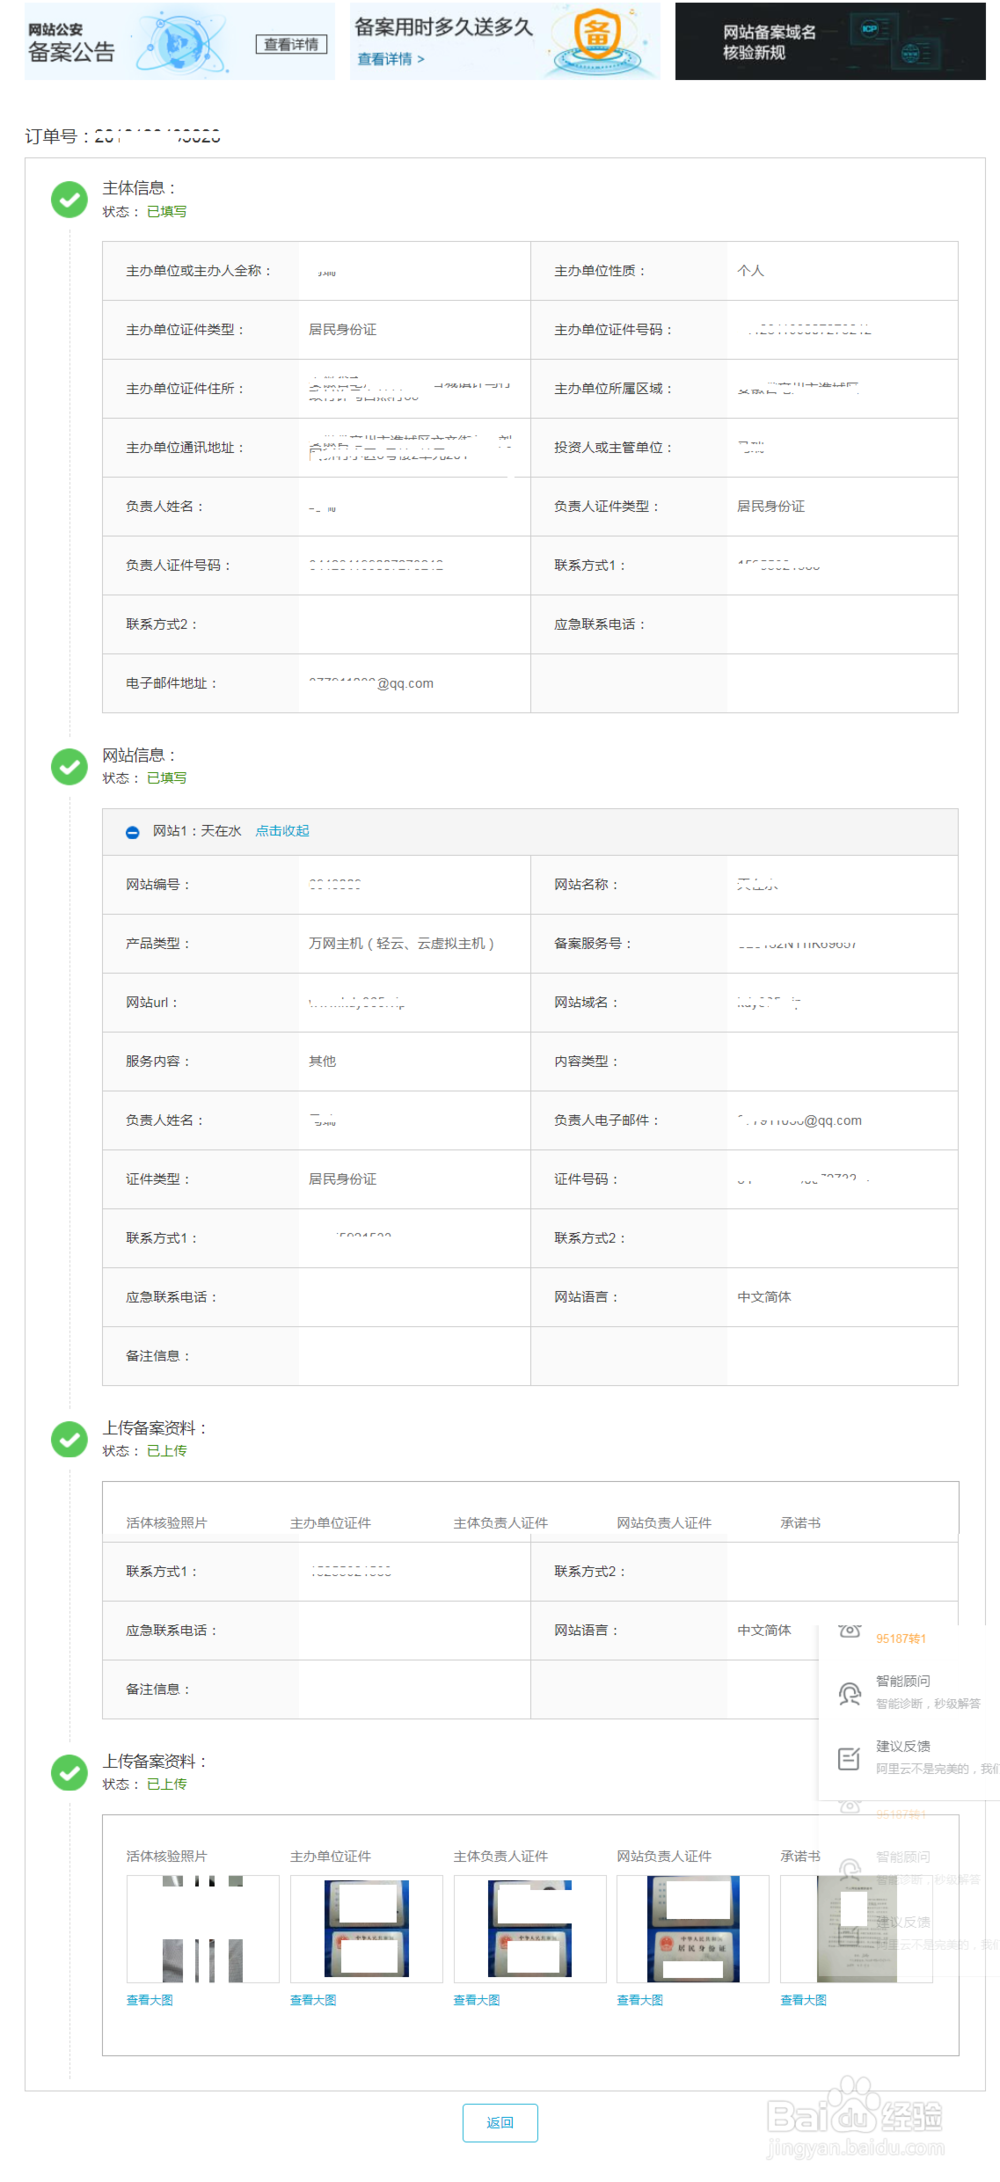Click the 主办单位证件住所 label

click(185, 389)
